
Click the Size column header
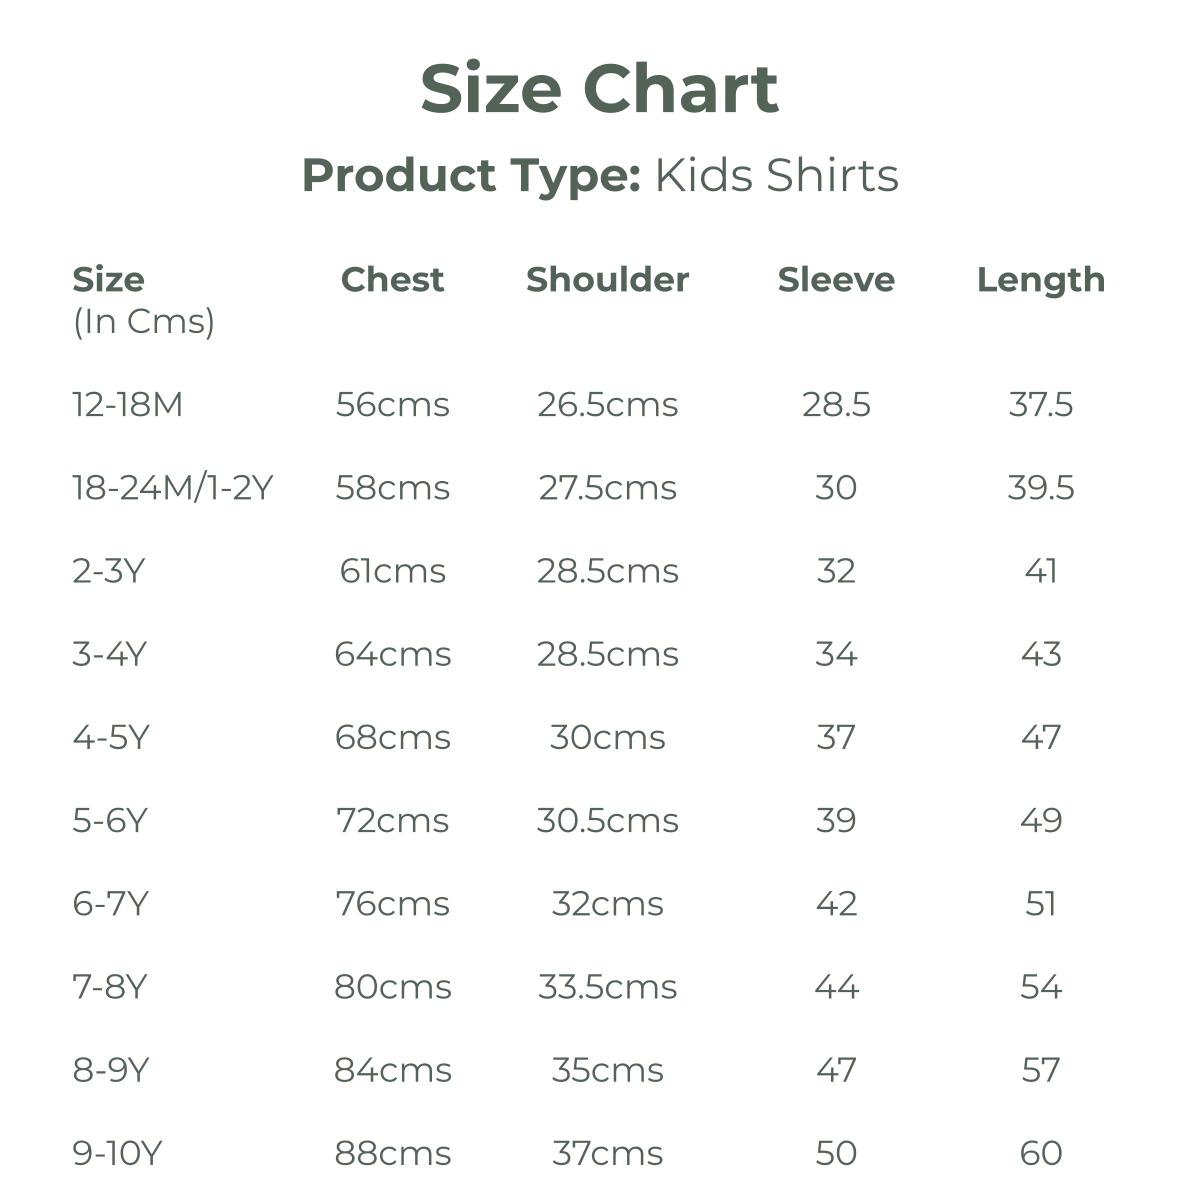click(108, 280)
